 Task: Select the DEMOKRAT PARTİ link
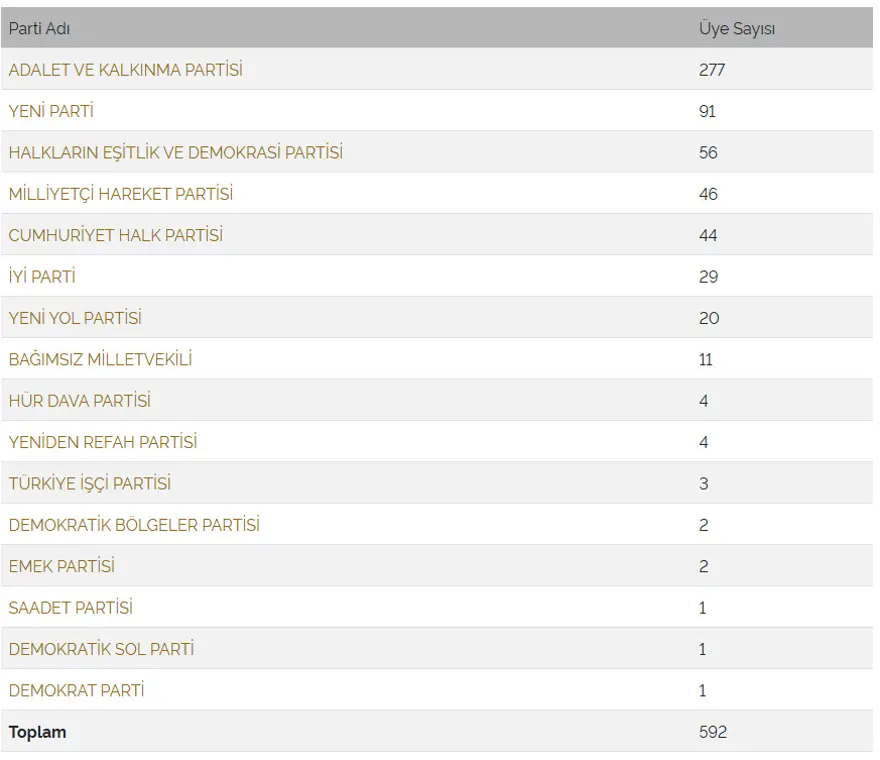click(76, 690)
